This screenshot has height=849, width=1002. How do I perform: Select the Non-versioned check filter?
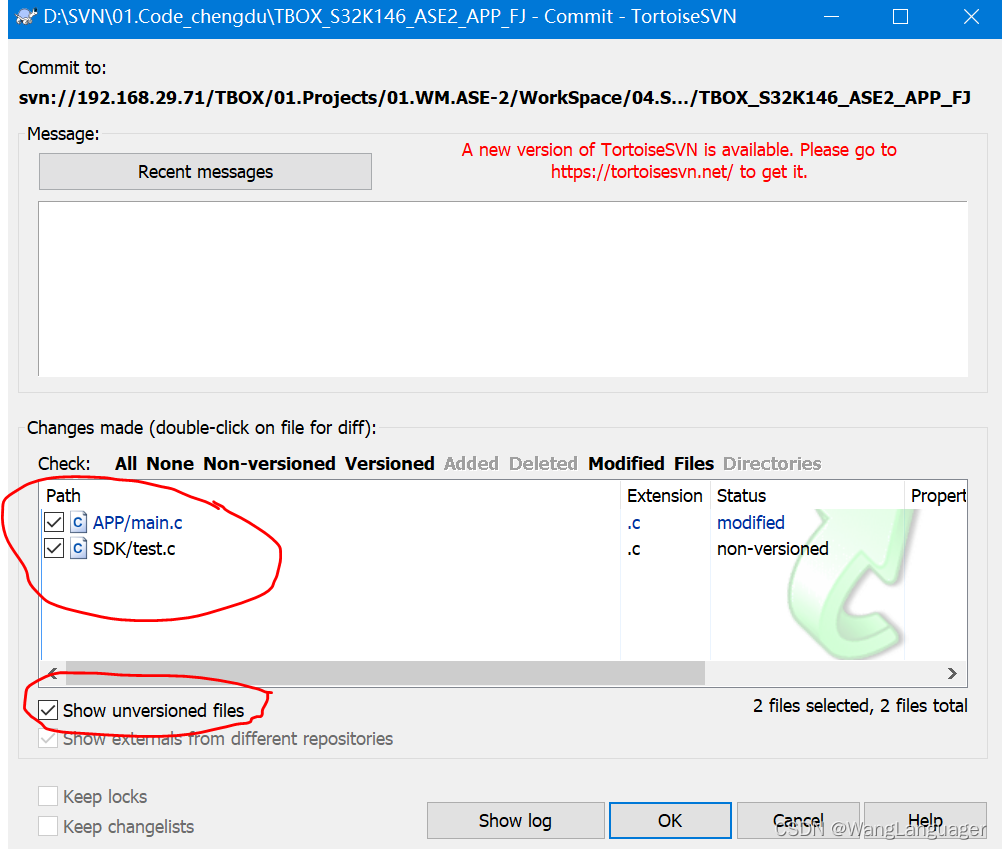click(269, 463)
